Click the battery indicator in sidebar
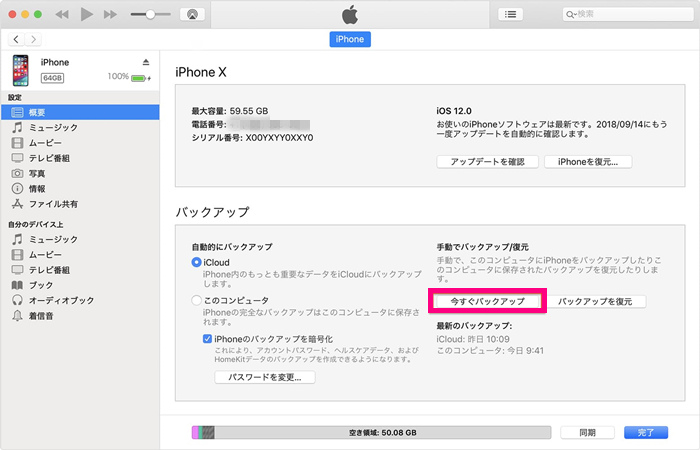The image size is (700, 450). click(x=139, y=78)
